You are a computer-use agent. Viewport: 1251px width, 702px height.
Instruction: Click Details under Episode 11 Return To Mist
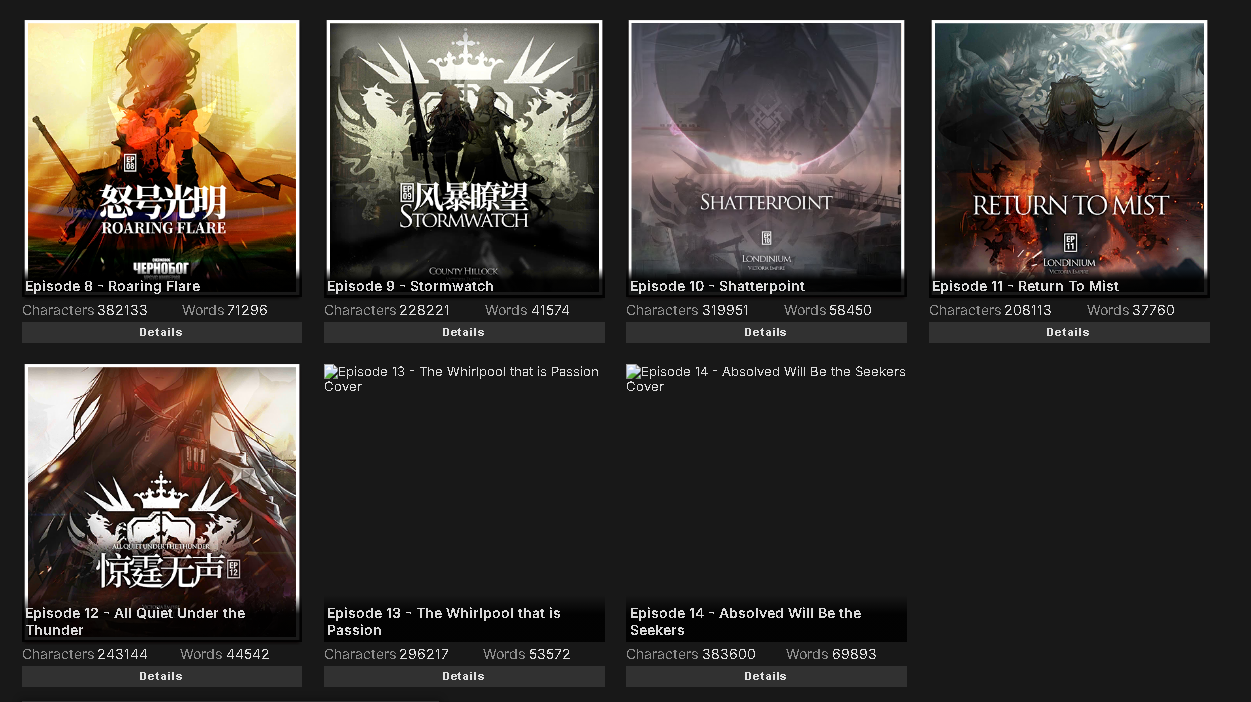[1069, 332]
